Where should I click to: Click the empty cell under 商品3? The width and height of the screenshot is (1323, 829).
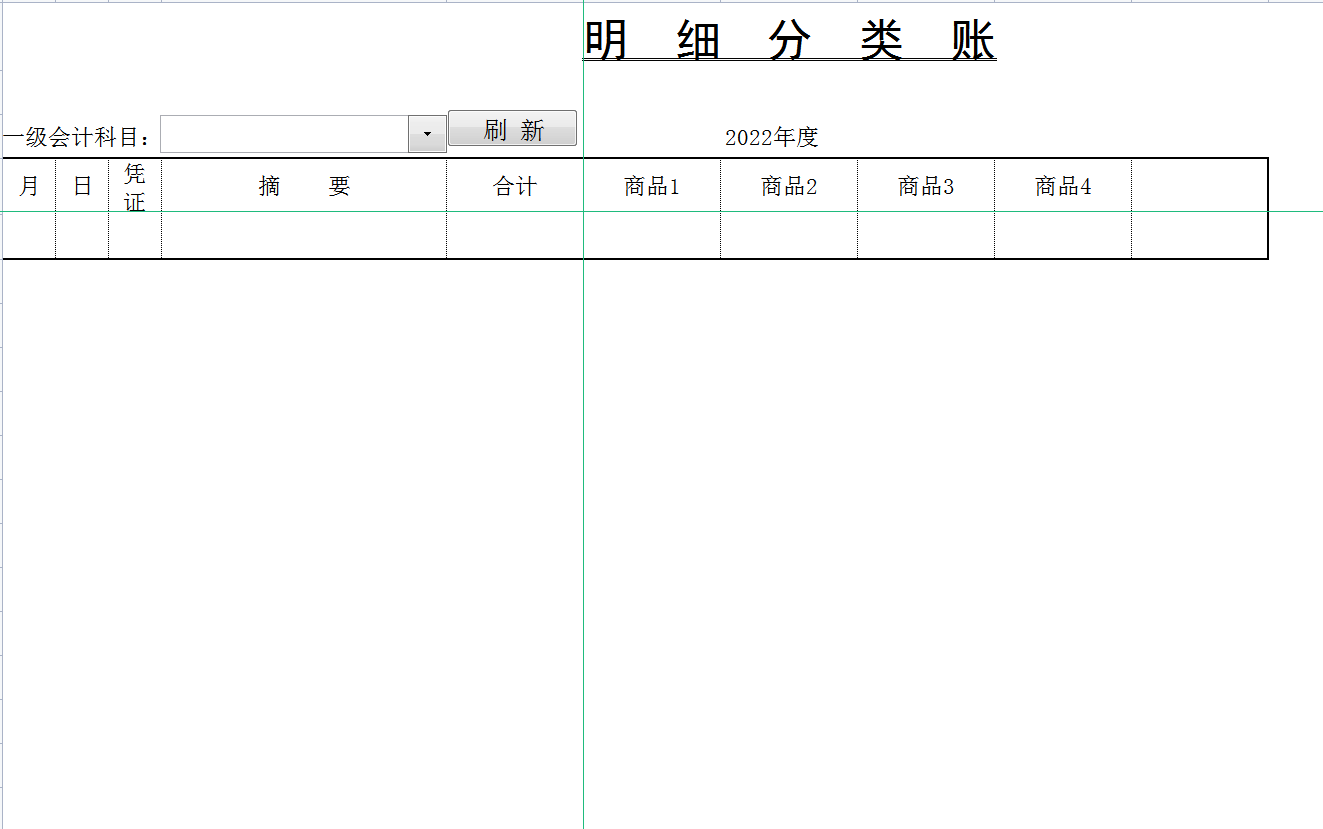pyautogui.click(x=926, y=235)
